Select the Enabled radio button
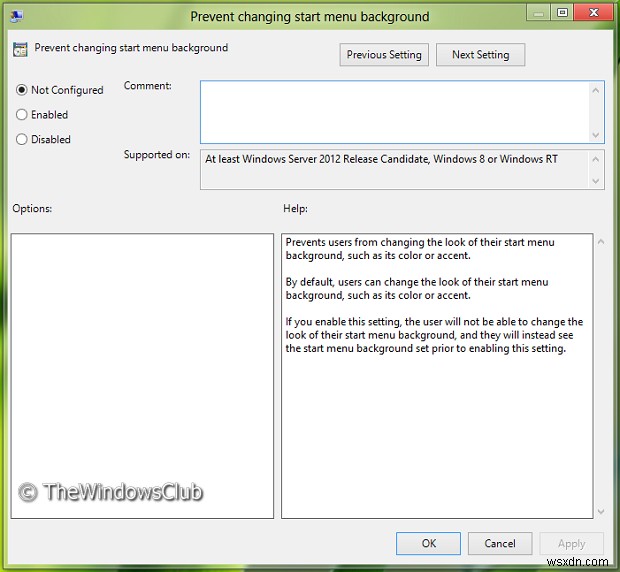Viewport: 620px width, 572px height. [x=22, y=115]
